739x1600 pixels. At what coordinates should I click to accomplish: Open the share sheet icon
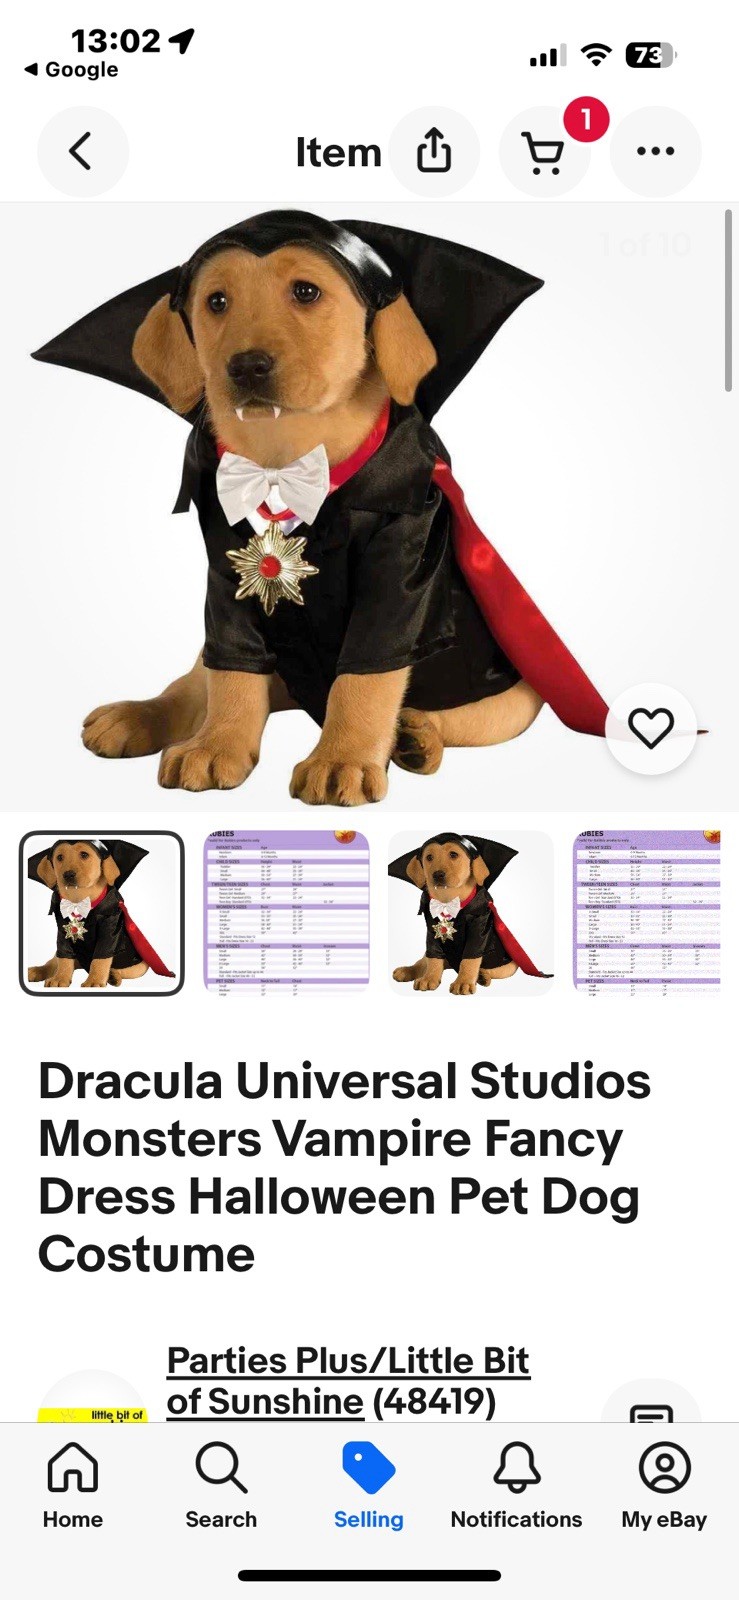(434, 152)
